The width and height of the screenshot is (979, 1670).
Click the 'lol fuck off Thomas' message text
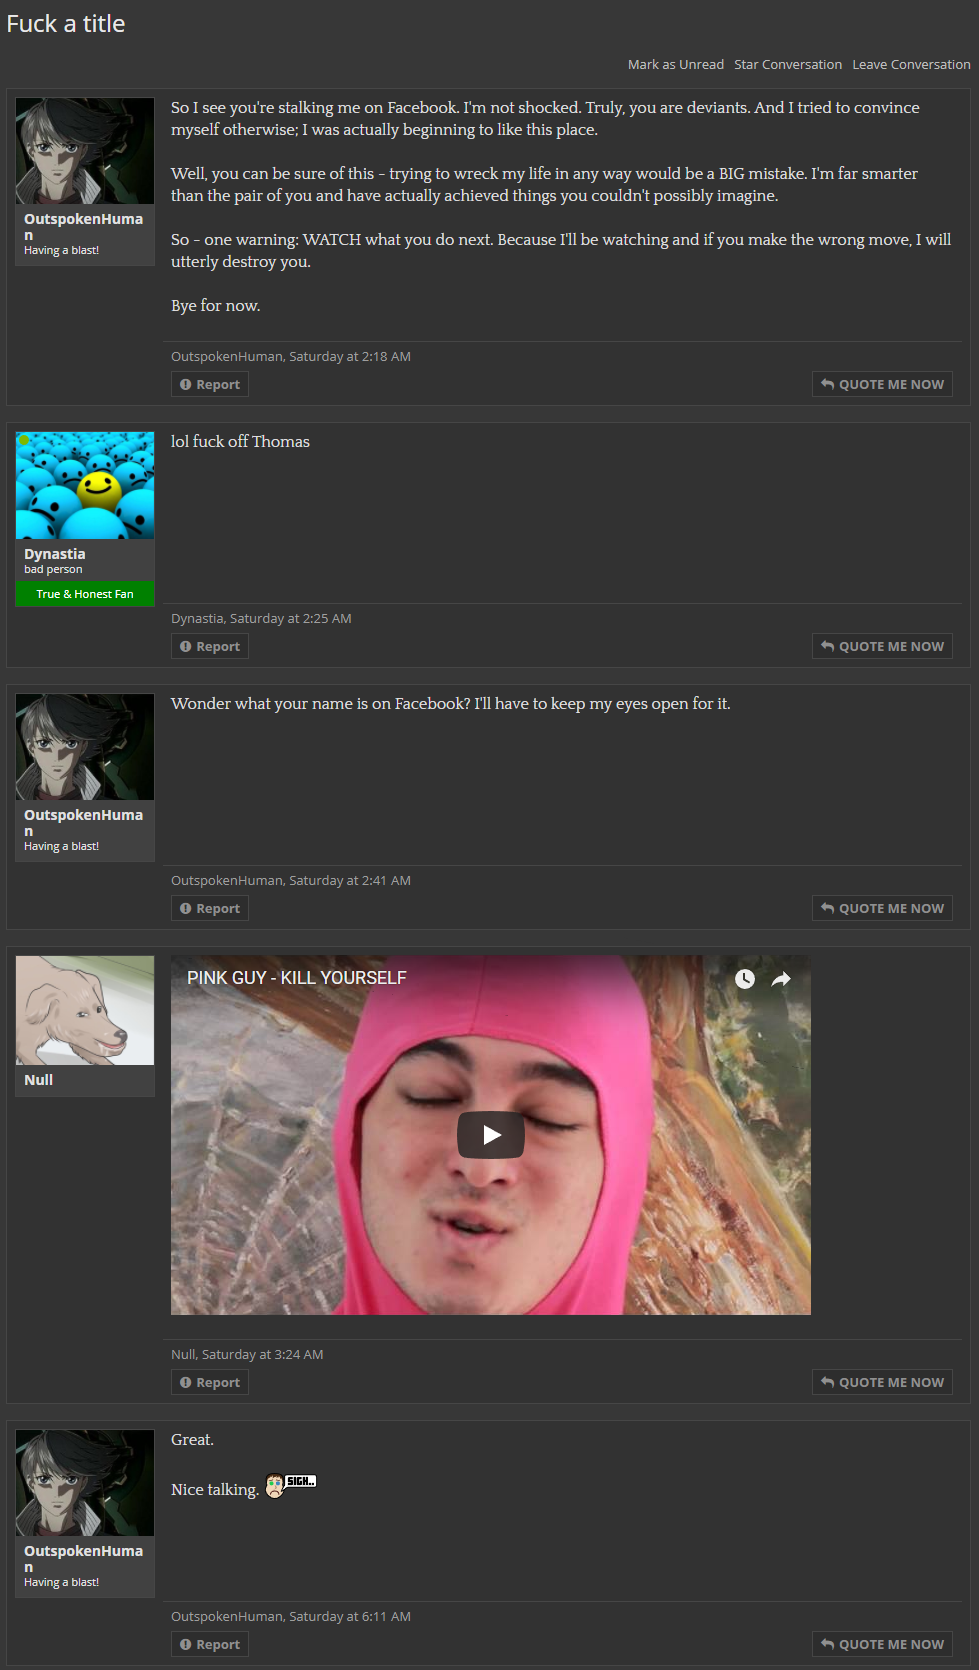pyautogui.click(x=240, y=441)
